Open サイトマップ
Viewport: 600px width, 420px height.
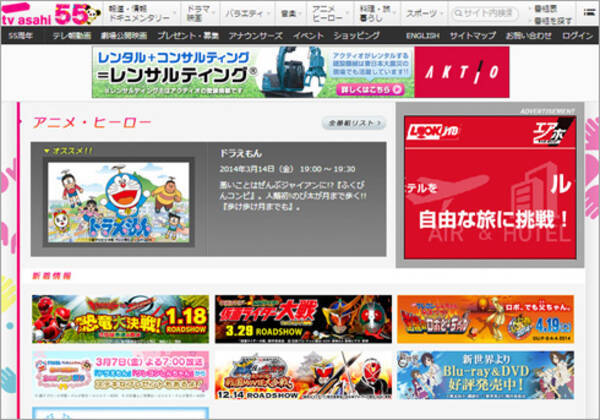click(473, 36)
